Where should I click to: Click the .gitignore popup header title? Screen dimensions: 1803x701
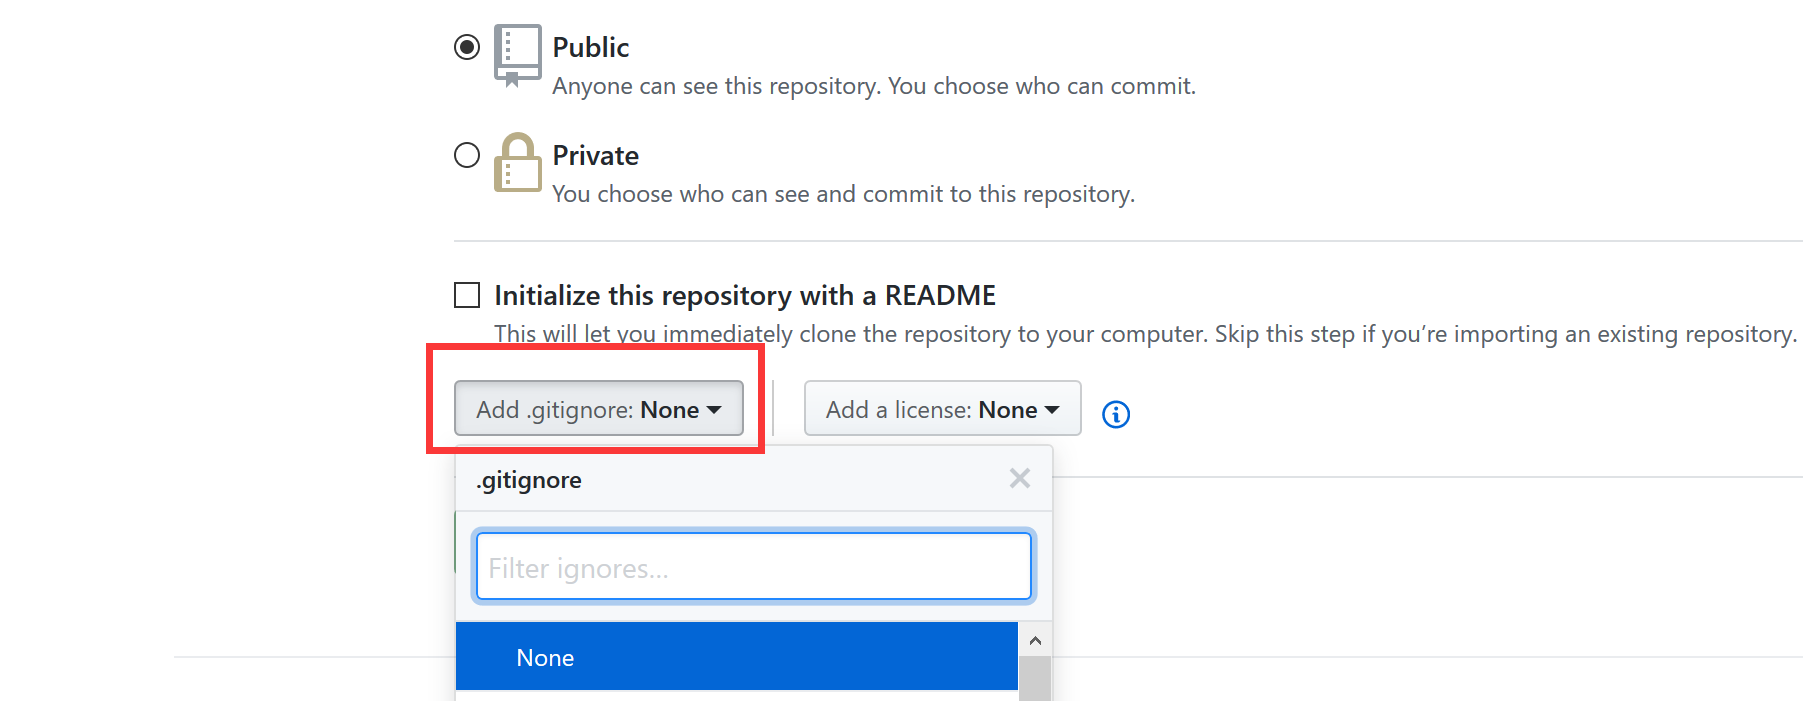(x=529, y=480)
